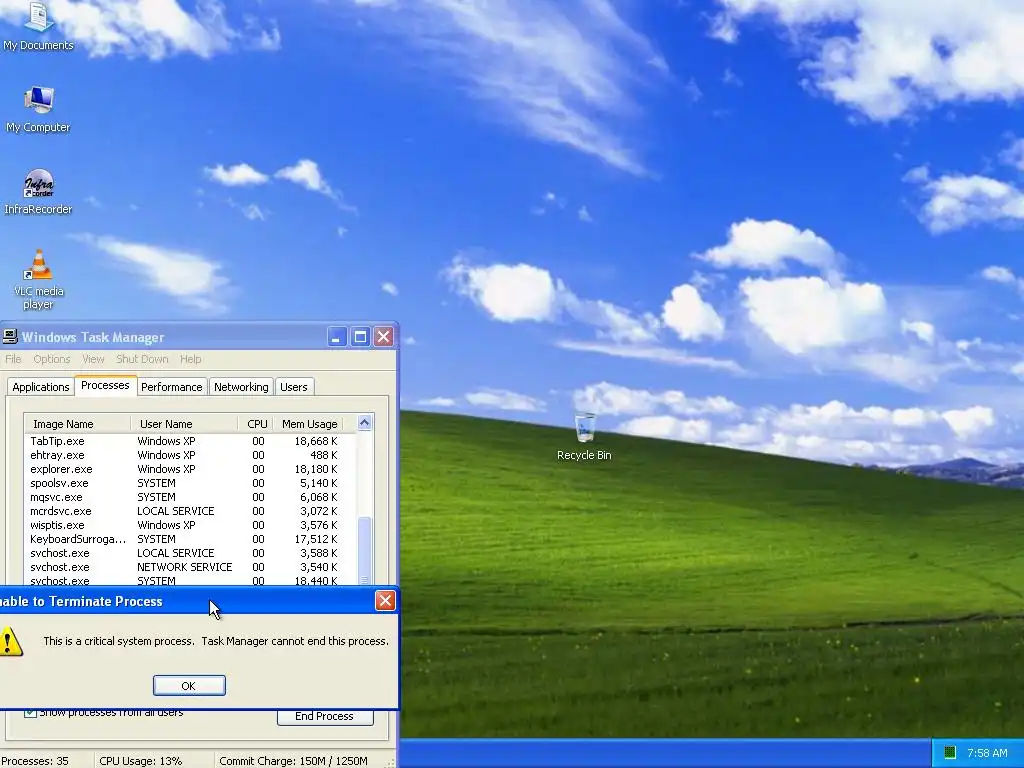Open the My Documents desktop icon
Image resolution: width=1024 pixels, height=768 pixels.
tap(38, 26)
